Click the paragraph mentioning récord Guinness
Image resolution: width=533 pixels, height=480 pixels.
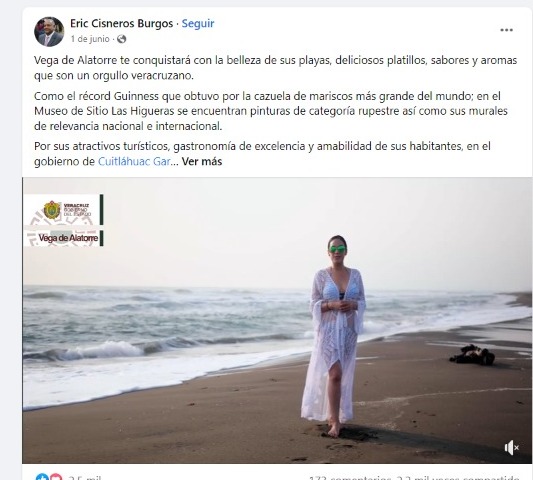point(271,111)
